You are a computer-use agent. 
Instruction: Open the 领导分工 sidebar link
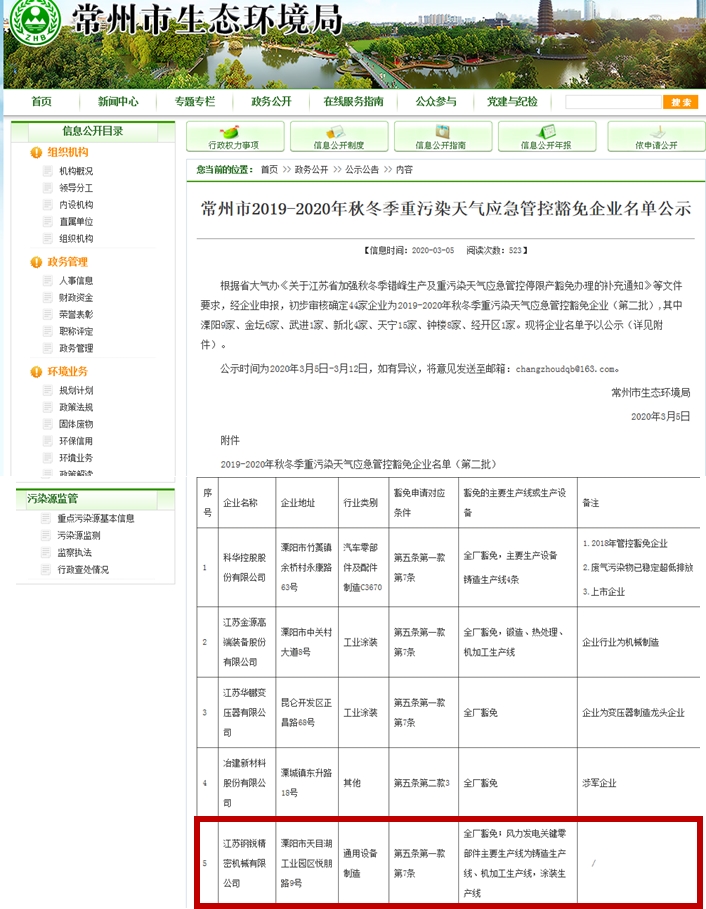[76, 188]
